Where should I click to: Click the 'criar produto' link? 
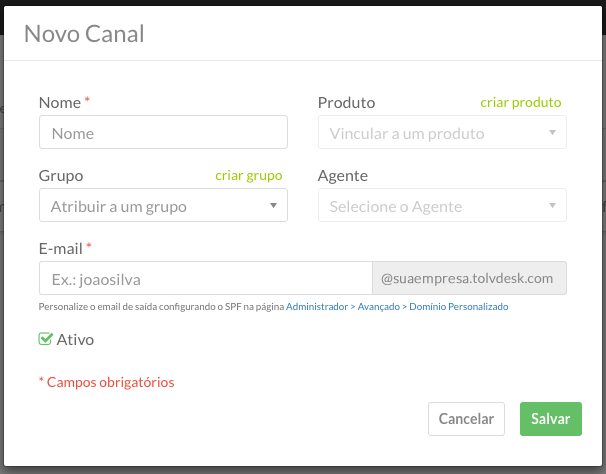point(521,102)
